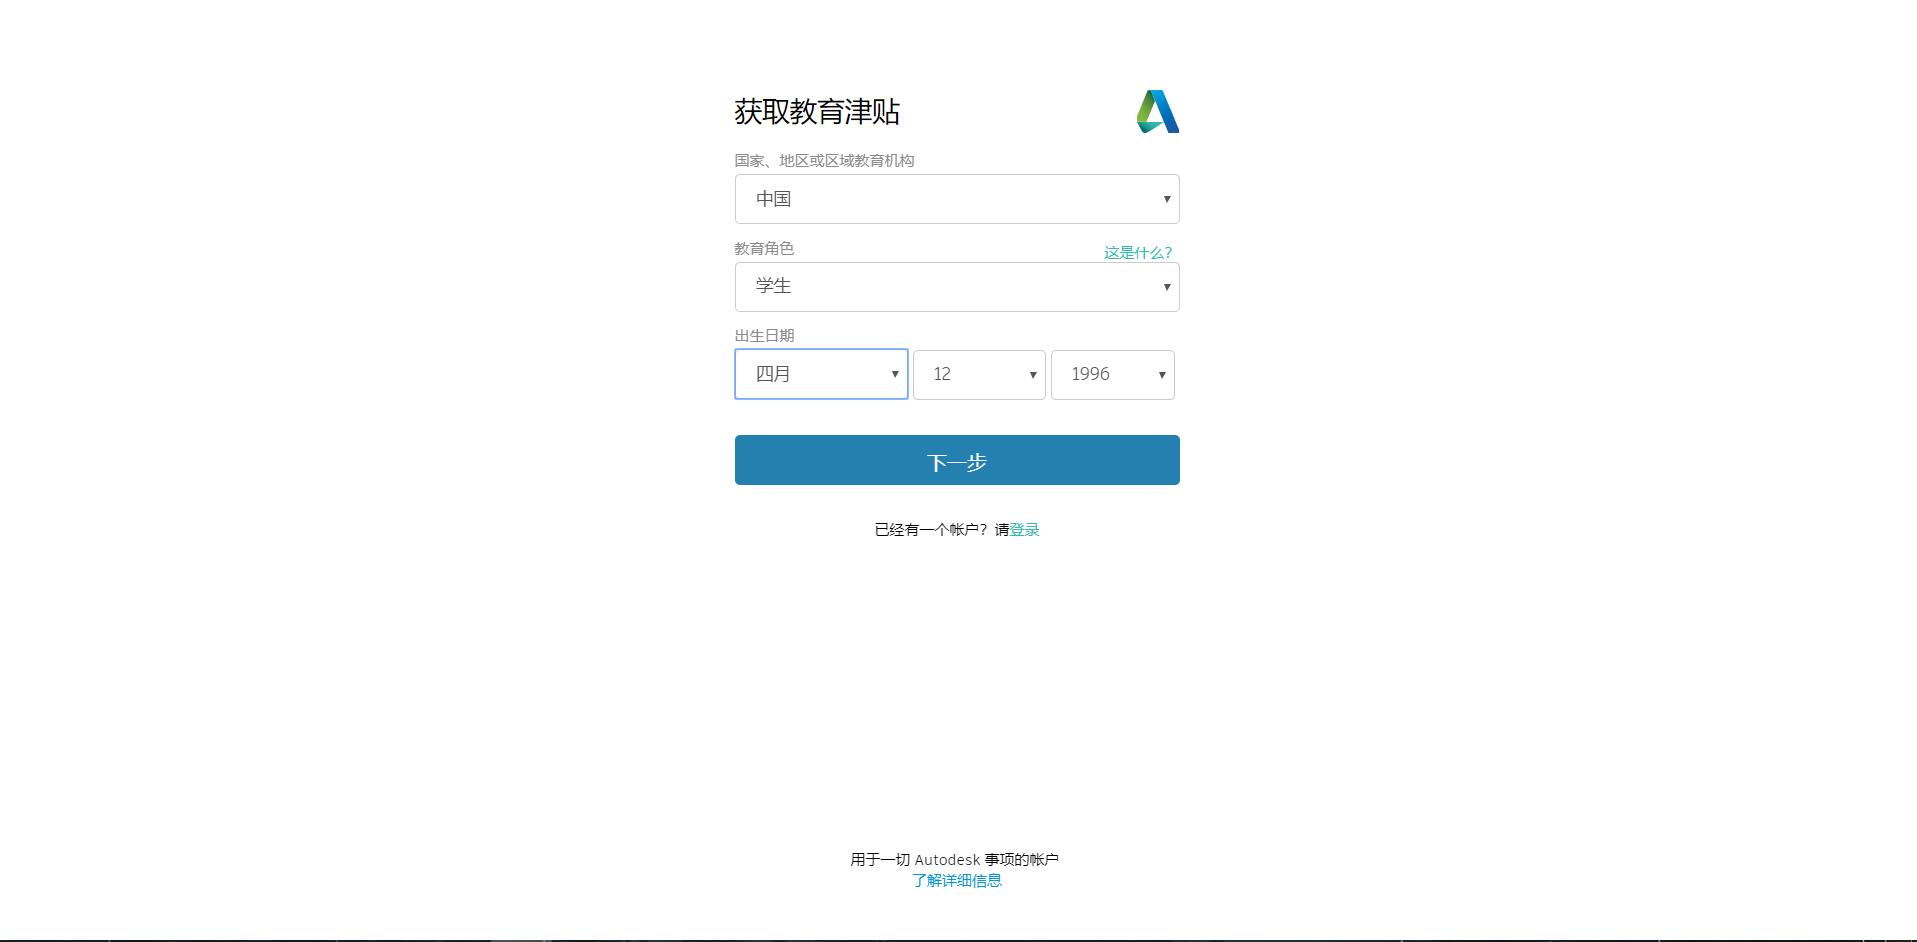Click the 教育角色 dropdown arrow
The height and width of the screenshot is (942, 1917).
pyautogui.click(x=1166, y=287)
